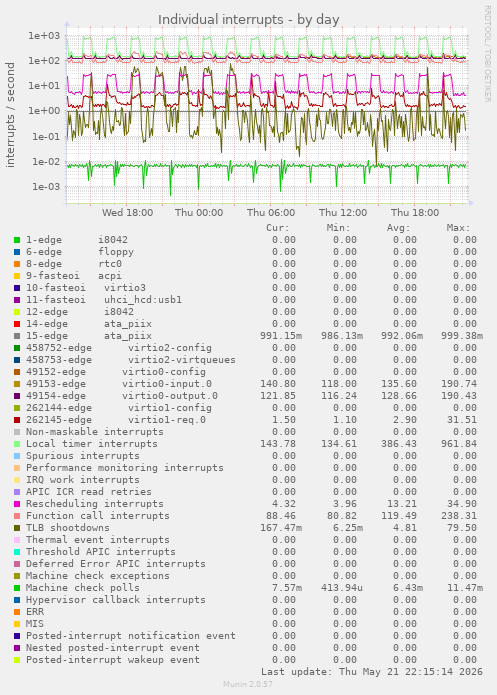Click the virtio0-input.0 legend label
497x695 pixels.
pos(167,384)
